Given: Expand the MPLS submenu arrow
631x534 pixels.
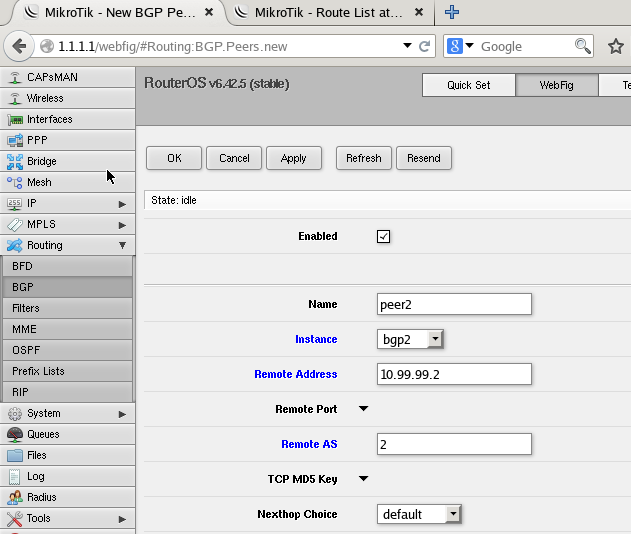Looking at the screenshot, I should [x=122, y=225].
